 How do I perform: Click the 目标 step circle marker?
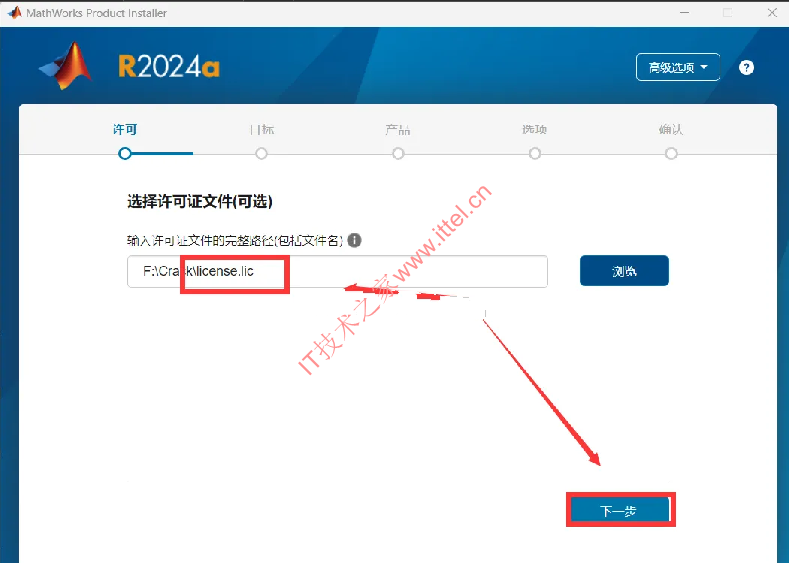click(261, 153)
